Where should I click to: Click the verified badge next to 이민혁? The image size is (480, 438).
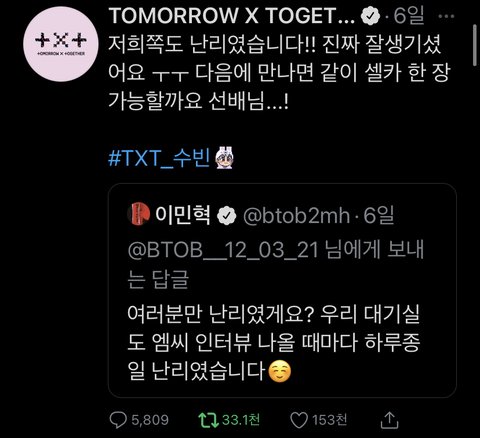click(227, 216)
